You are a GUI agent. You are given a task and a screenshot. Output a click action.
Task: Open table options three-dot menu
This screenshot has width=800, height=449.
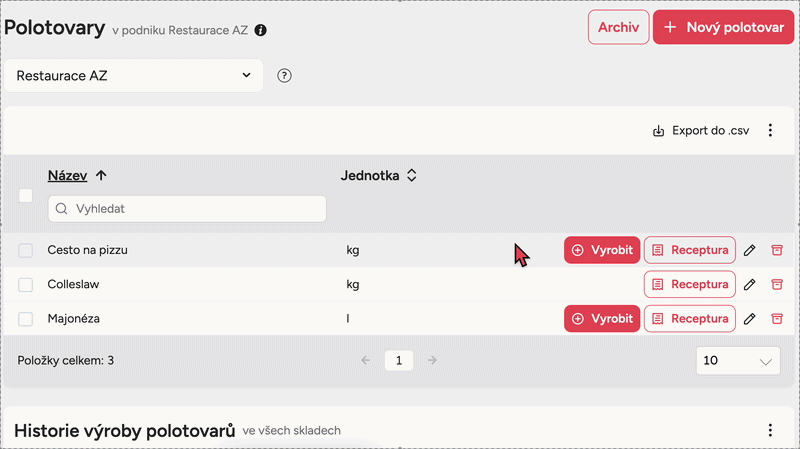pyautogui.click(x=770, y=130)
